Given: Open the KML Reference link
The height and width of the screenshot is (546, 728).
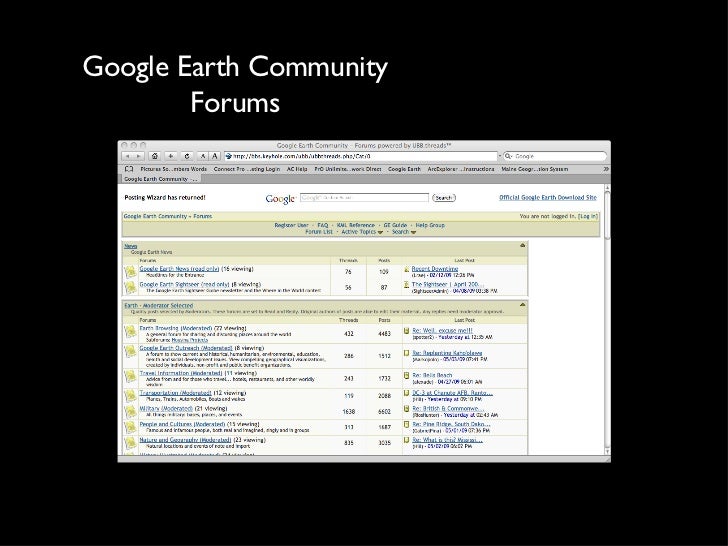Looking at the screenshot, I should click(x=356, y=225).
